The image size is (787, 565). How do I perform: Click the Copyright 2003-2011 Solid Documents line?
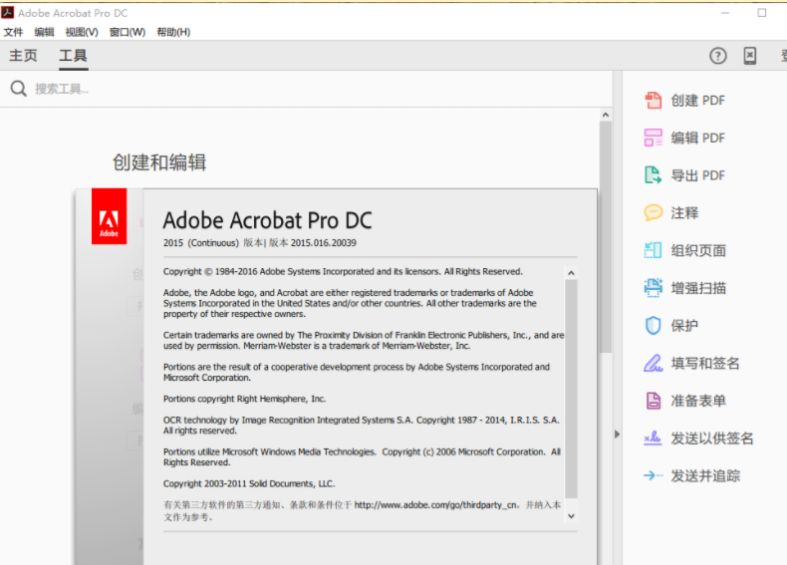click(249, 484)
